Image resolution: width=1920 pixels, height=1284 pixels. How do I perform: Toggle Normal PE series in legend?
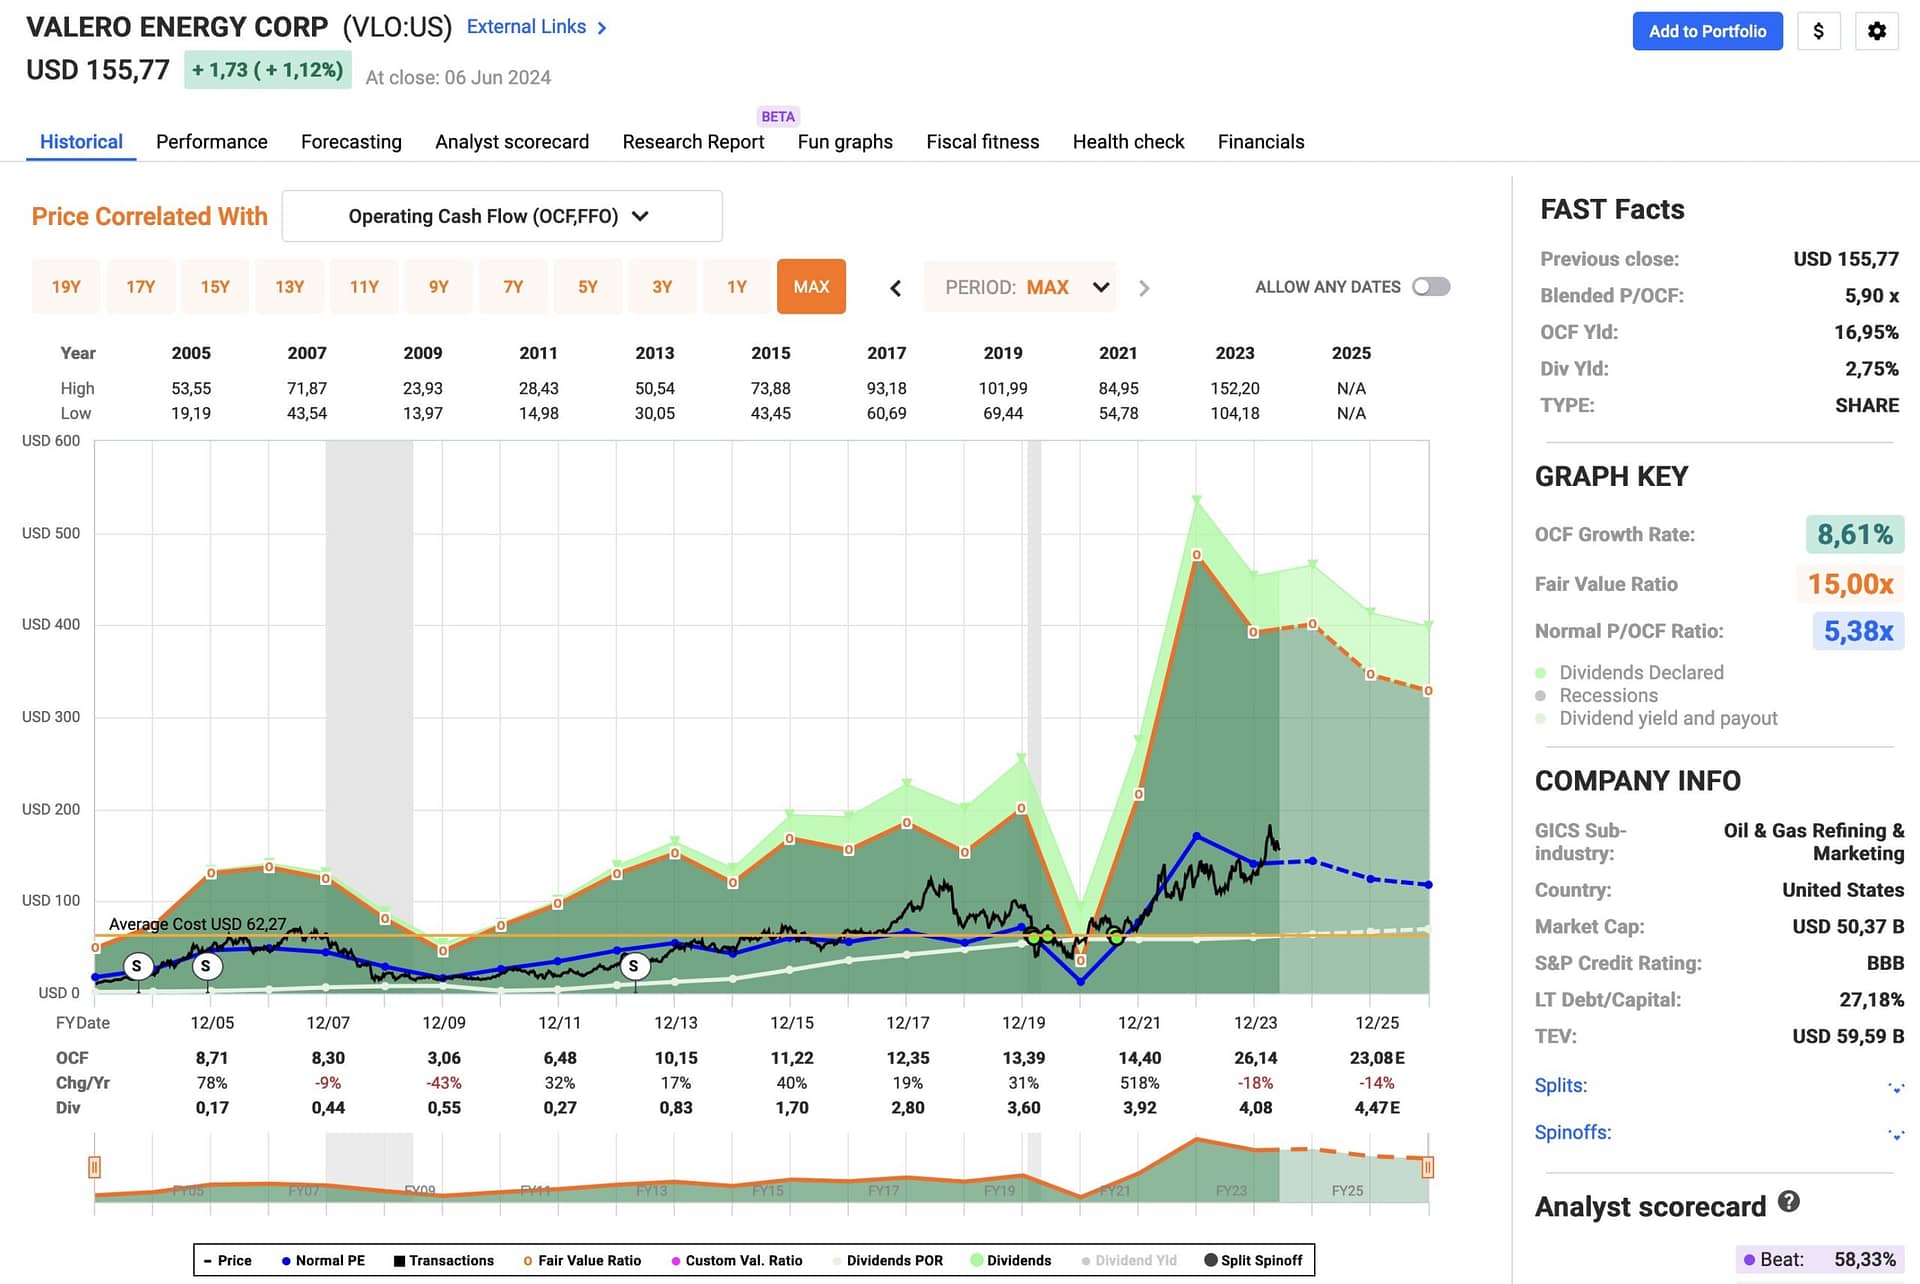(x=323, y=1260)
